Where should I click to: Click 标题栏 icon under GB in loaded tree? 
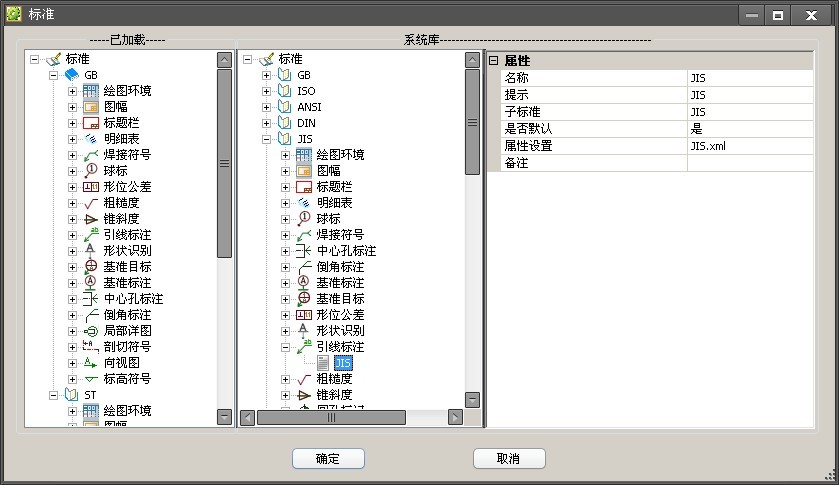90,123
